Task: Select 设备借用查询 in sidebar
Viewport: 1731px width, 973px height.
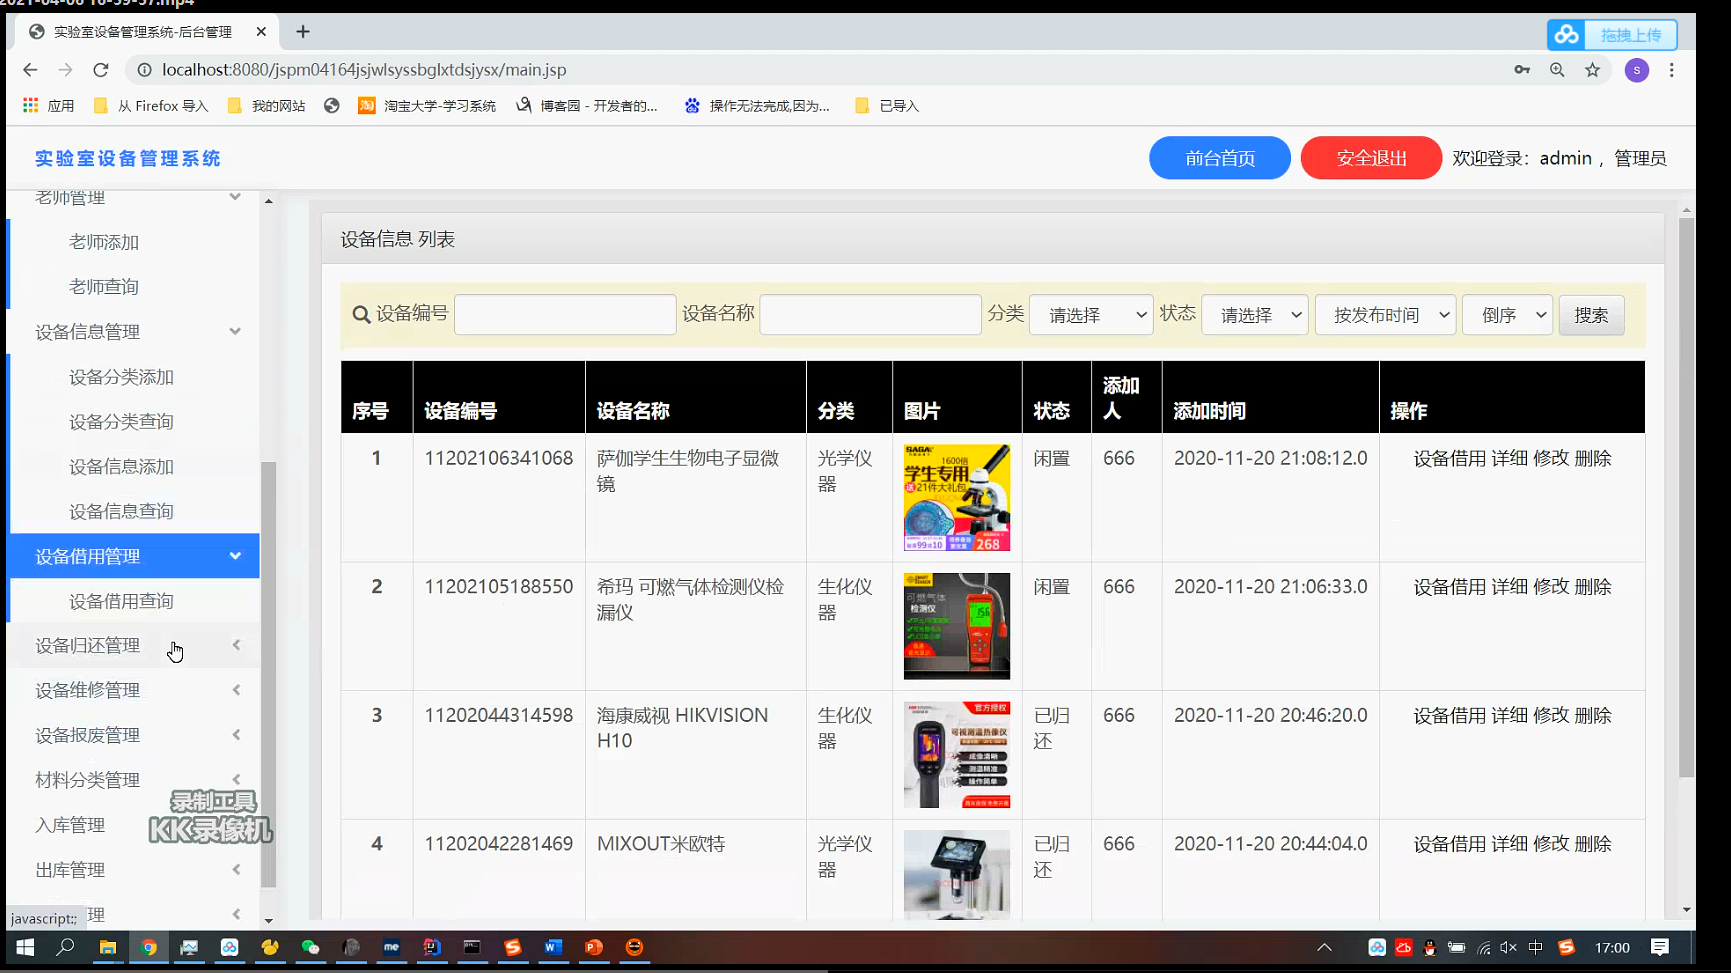Action: (121, 601)
